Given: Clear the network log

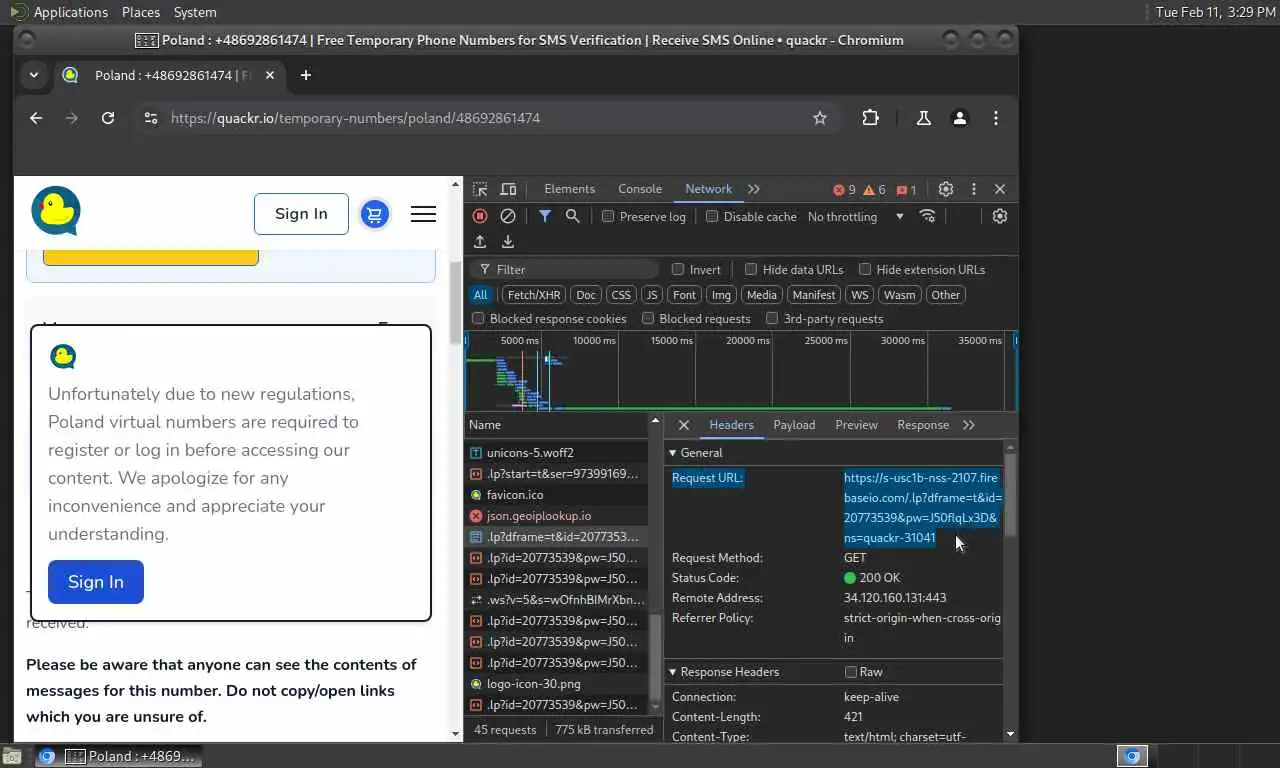Looking at the screenshot, I should tap(508, 216).
